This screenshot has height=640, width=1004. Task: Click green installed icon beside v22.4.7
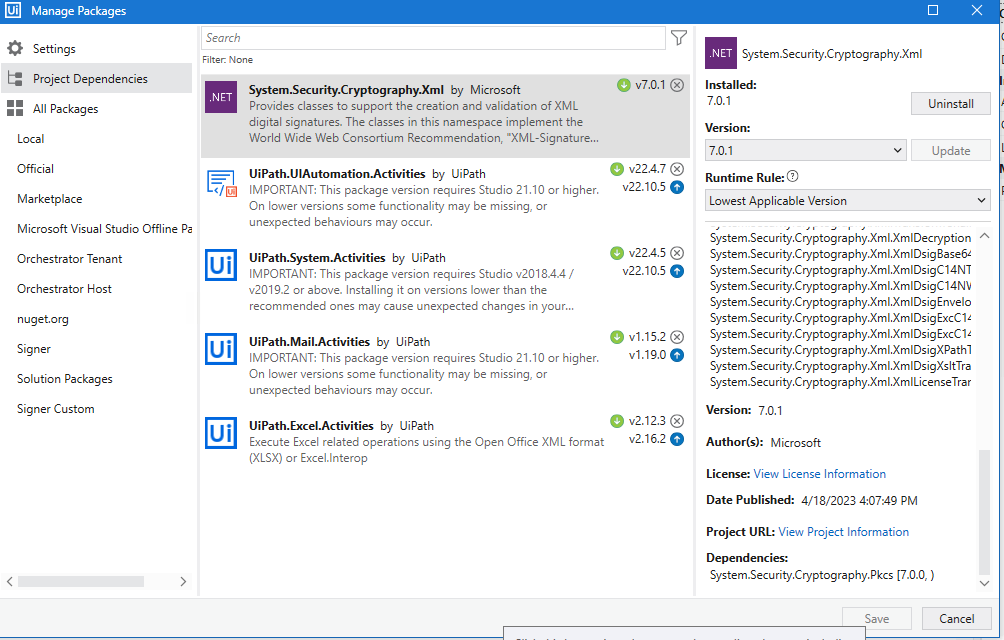pyautogui.click(x=617, y=169)
